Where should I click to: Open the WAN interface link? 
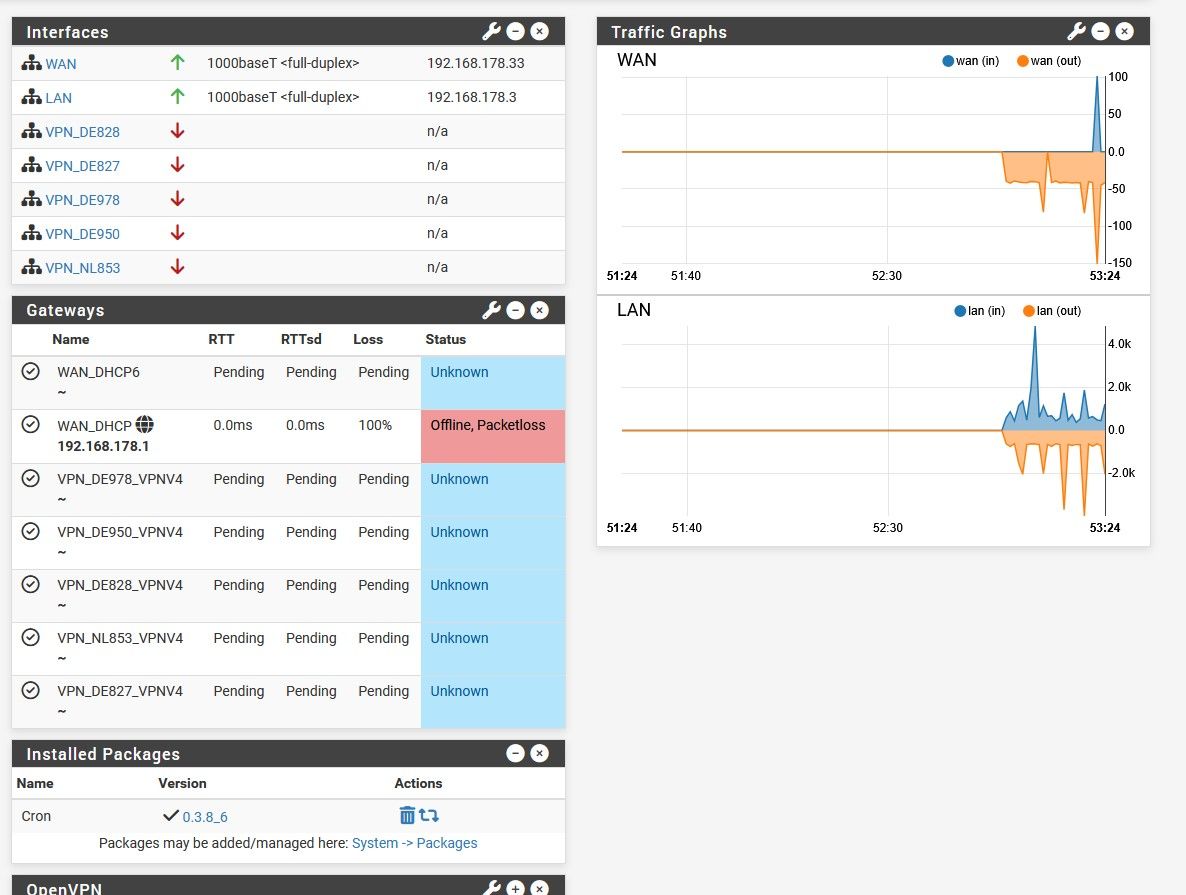[60, 64]
